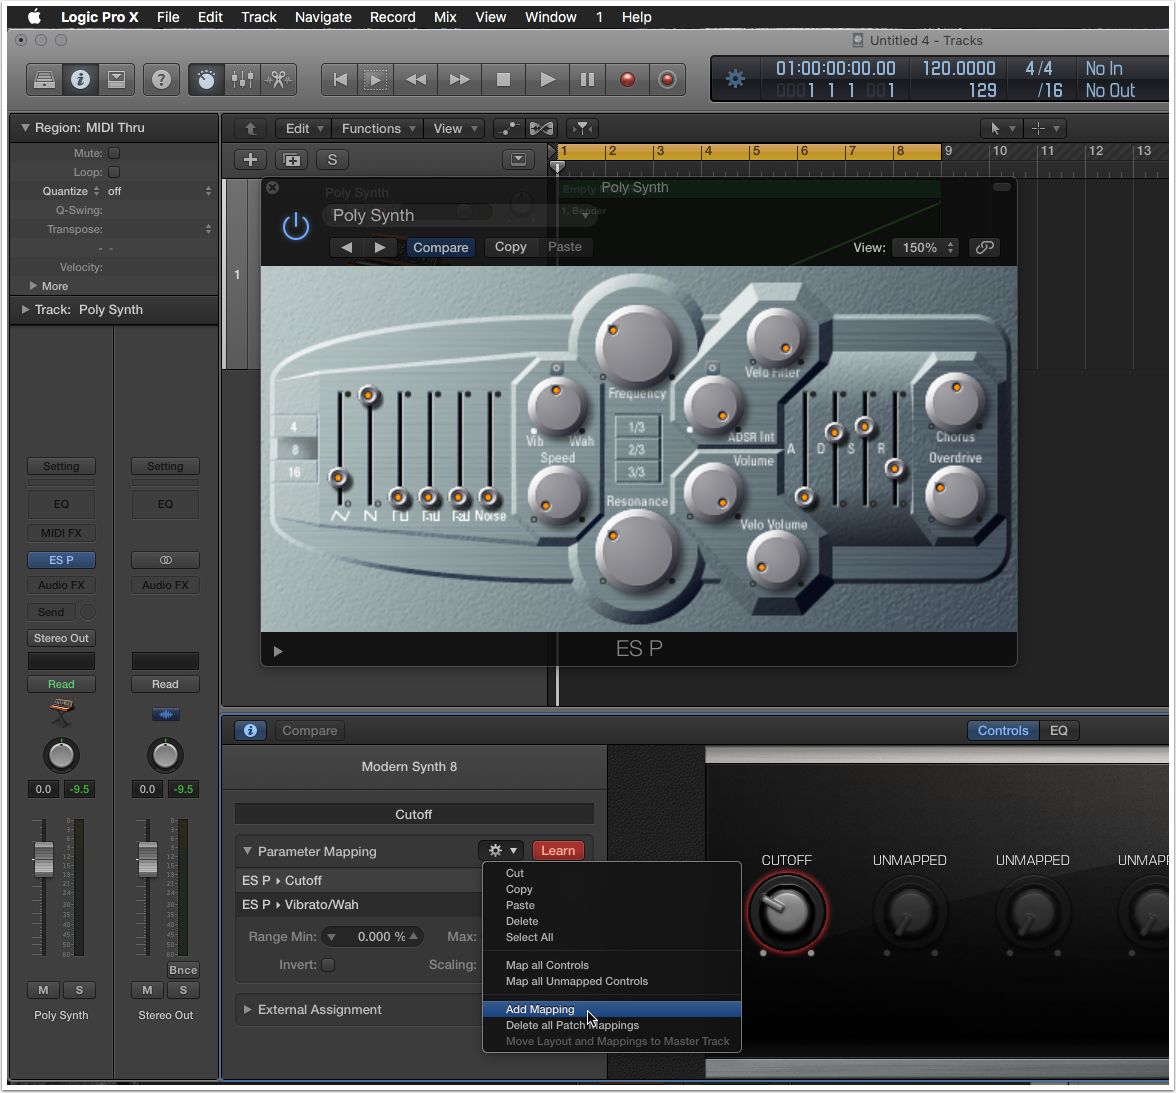Click the Bnce button on Stereo Out
The width and height of the screenshot is (1176, 1093).
183,970
